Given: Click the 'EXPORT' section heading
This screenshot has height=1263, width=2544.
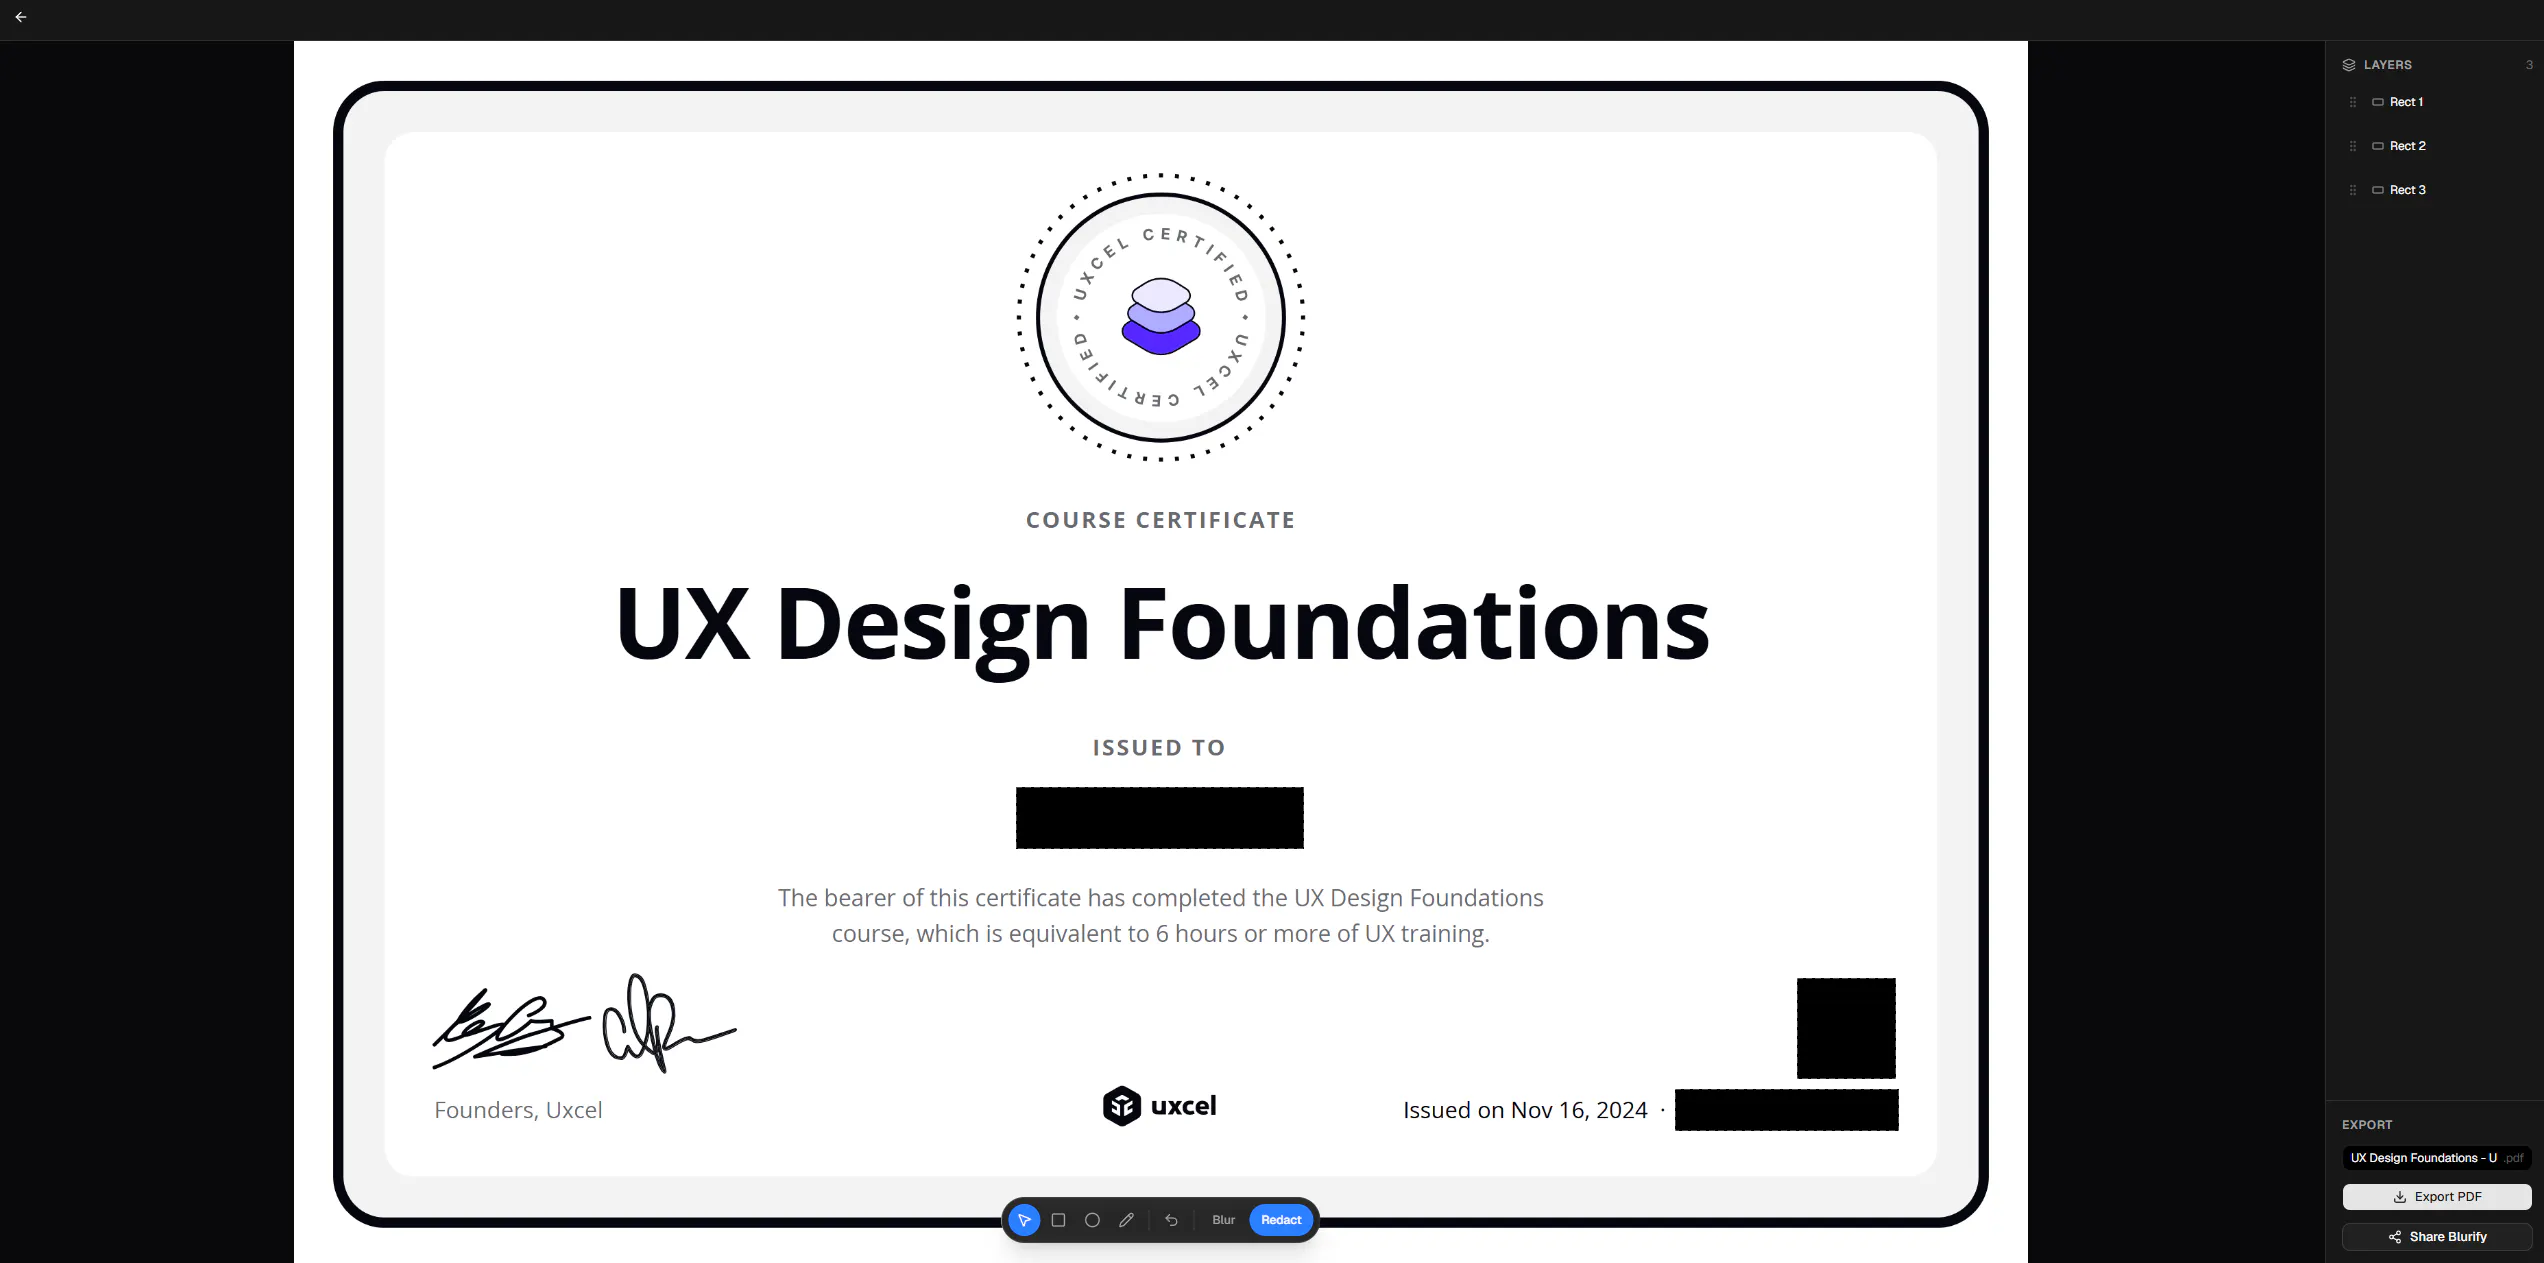Looking at the screenshot, I should (2367, 1125).
